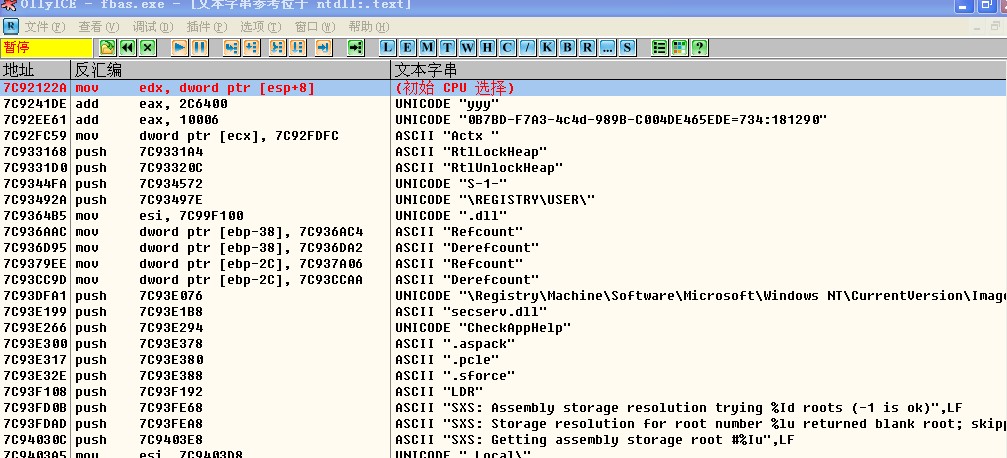Open Breakpoints window with B button
The height and width of the screenshot is (458, 1007).
point(567,48)
